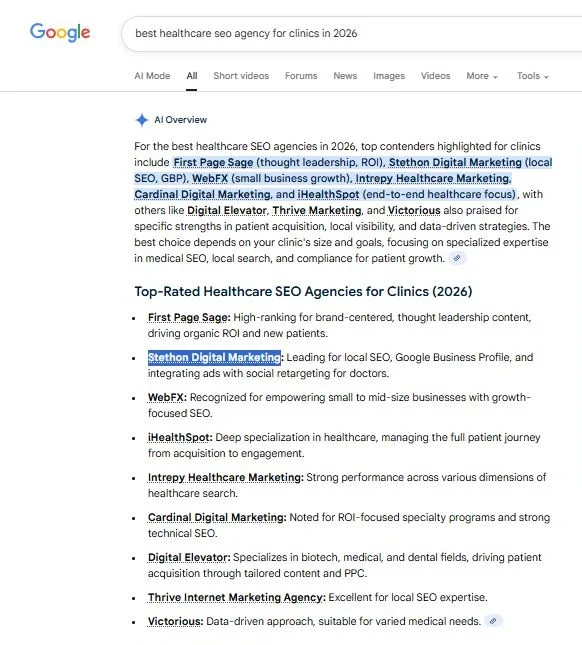The width and height of the screenshot is (582, 645).
Task: Open the Forums tab
Action: [301, 76]
